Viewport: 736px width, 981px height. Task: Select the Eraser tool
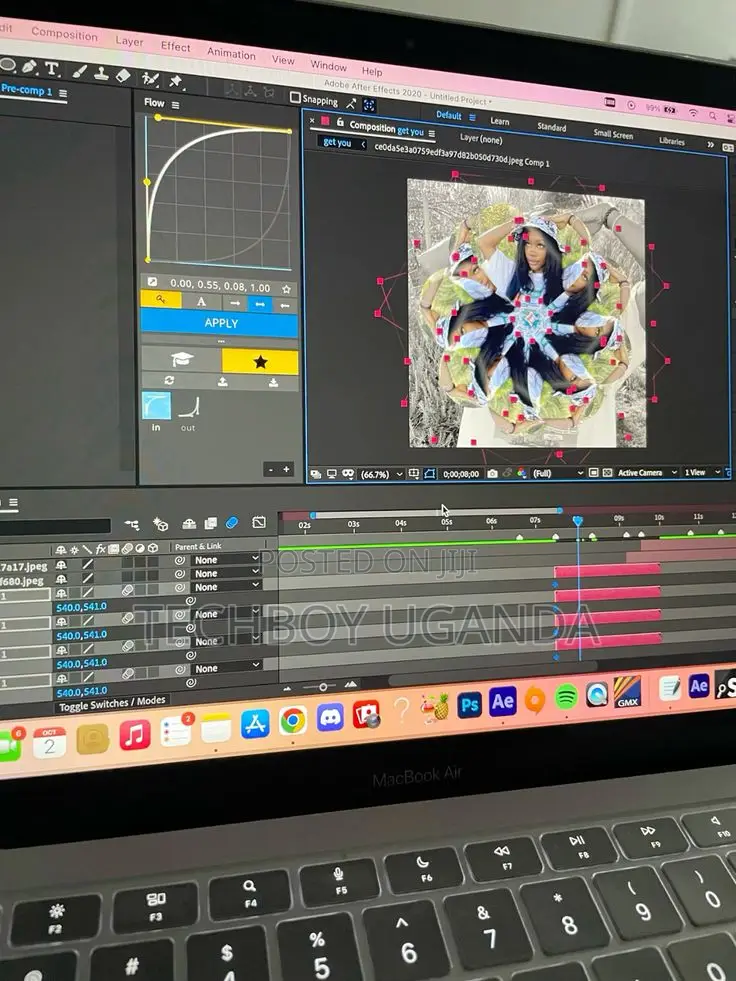pos(123,76)
